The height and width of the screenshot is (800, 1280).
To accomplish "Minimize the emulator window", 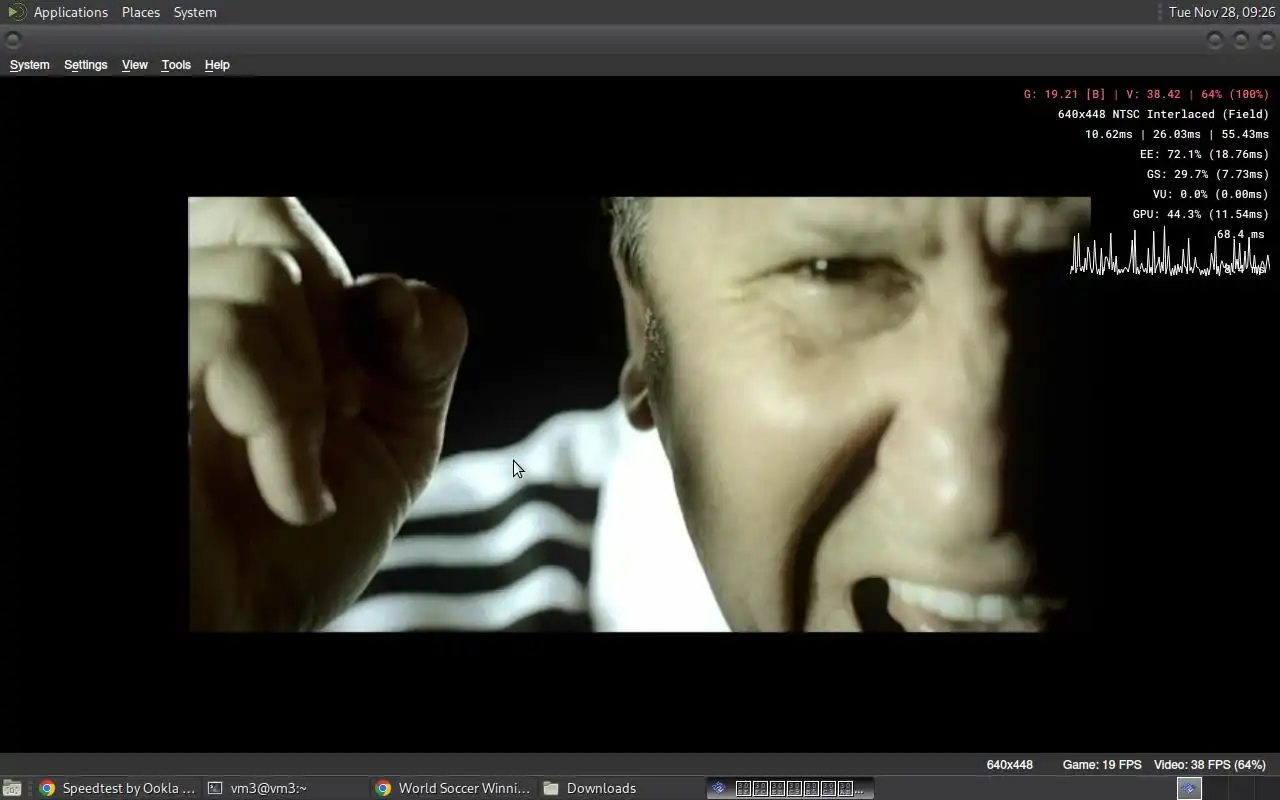I will coord(1215,40).
